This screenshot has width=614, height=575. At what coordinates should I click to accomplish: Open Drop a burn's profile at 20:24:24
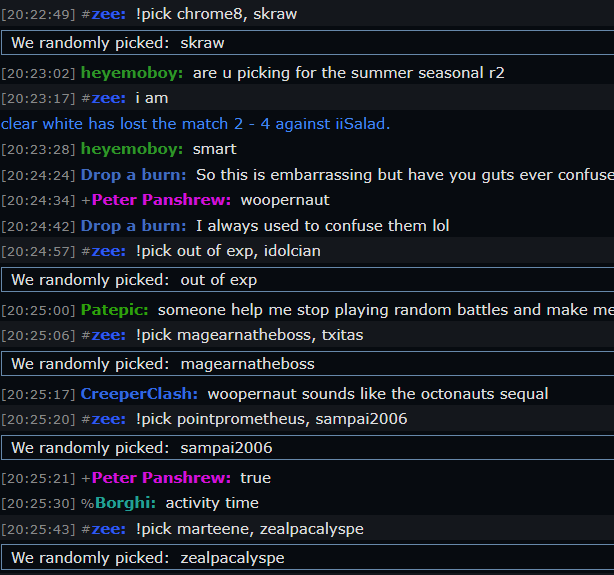[134, 175]
